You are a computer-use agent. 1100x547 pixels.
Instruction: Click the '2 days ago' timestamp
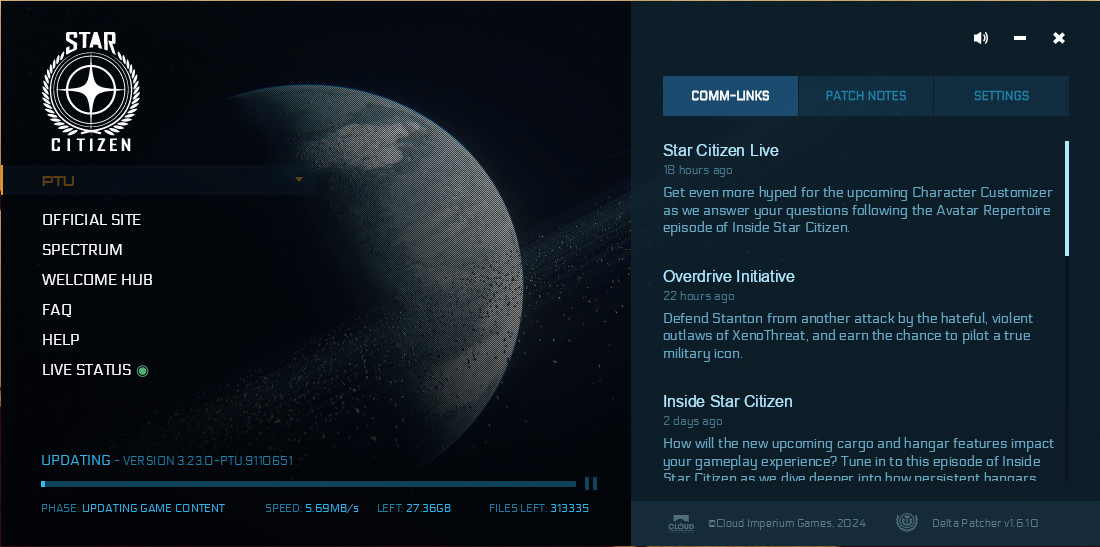[692, 421]
